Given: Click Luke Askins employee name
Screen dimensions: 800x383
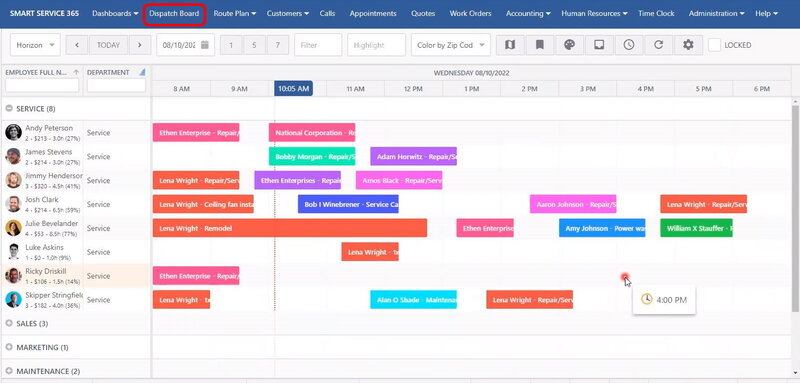Looking at the screenshot, I should point(44,247).
